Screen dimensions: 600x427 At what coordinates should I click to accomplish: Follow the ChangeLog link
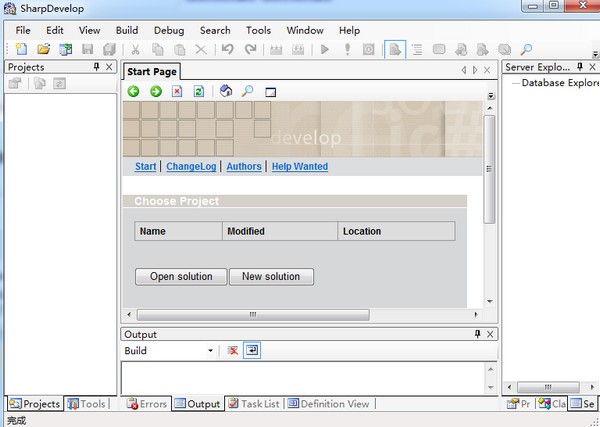click(x=191, y=166)
